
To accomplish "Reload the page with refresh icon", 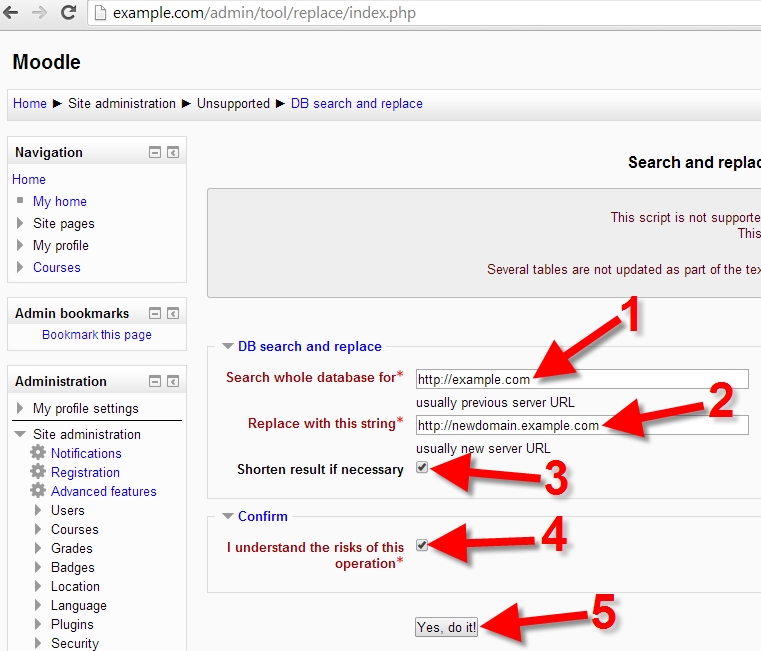I will [68, 13].
